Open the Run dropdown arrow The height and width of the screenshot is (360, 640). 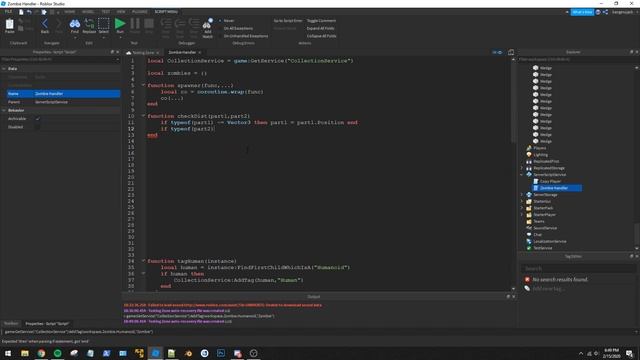(x=120, y=38)
